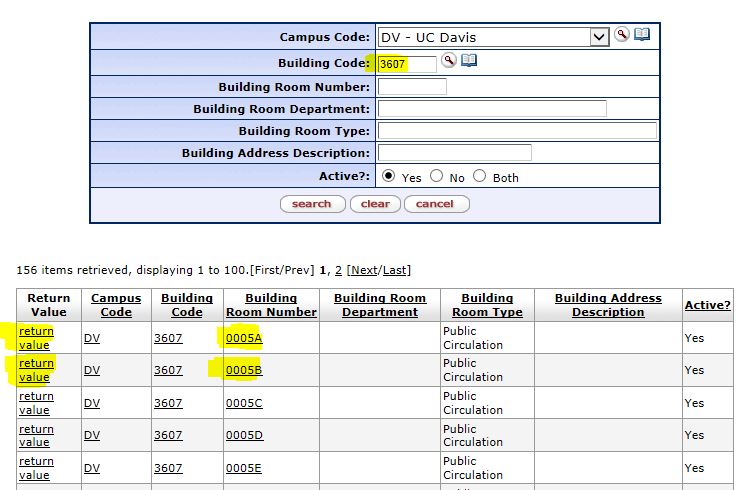Click the Building Address Description input field
The height and width of the screenshot is (490, 748).
(454, 153)
